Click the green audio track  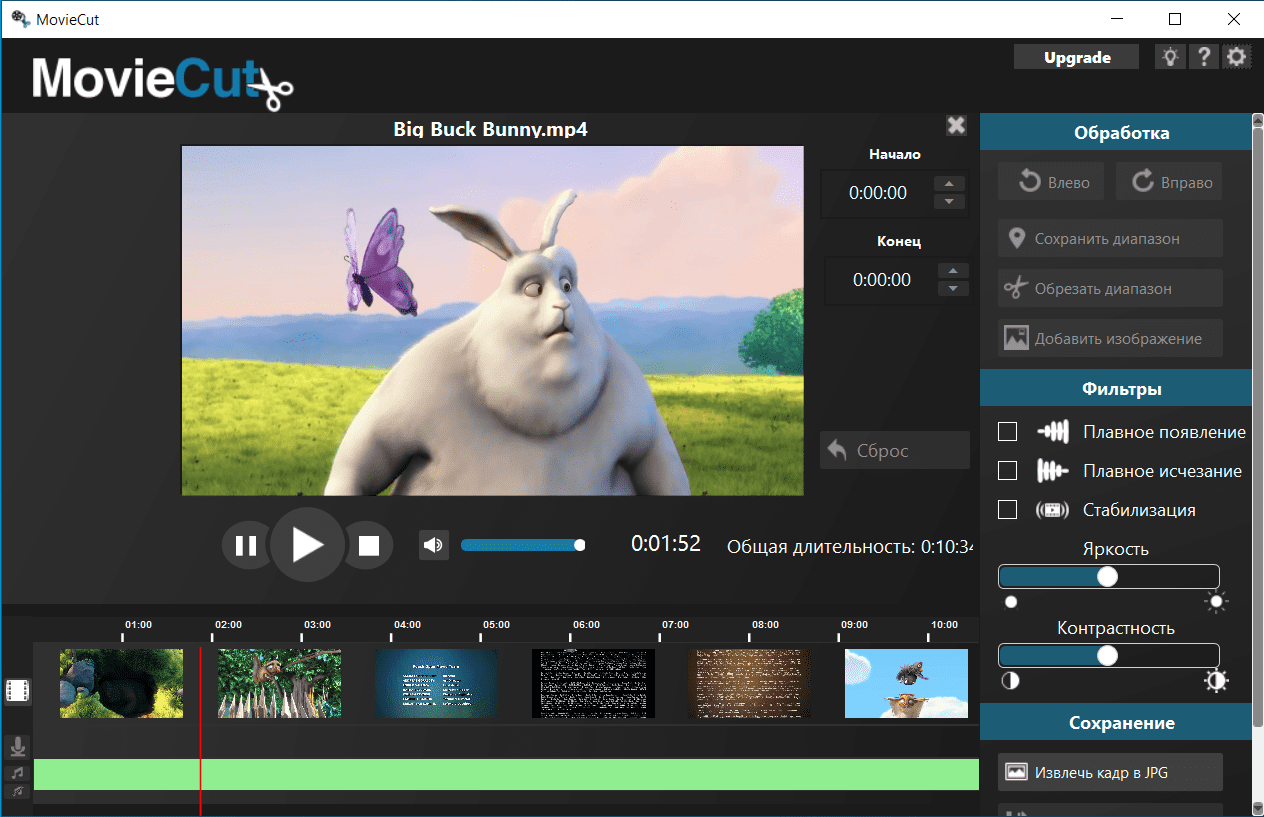click(506, 775)
